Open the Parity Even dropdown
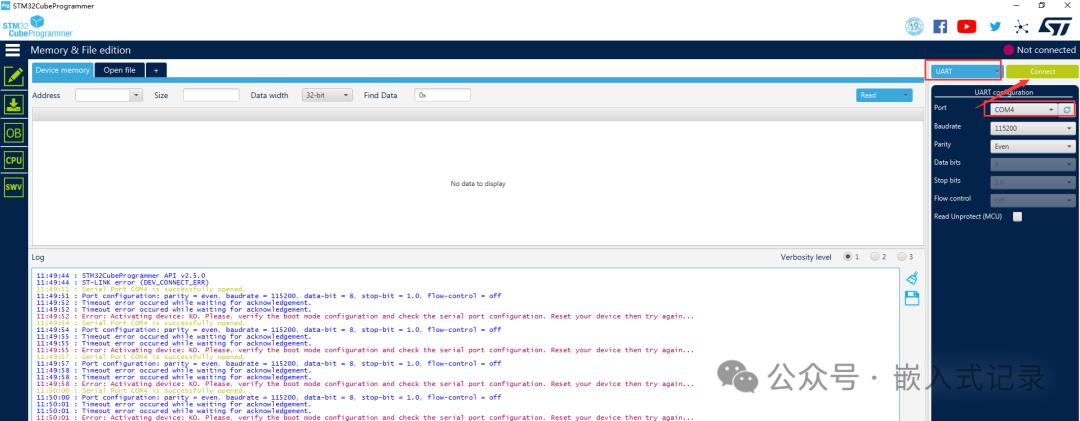This screenshot has width=1080, height=421. coord(1032,146)
